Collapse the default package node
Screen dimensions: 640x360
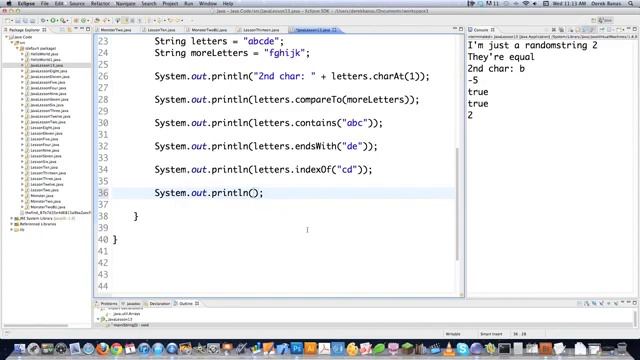coord(17,48)
